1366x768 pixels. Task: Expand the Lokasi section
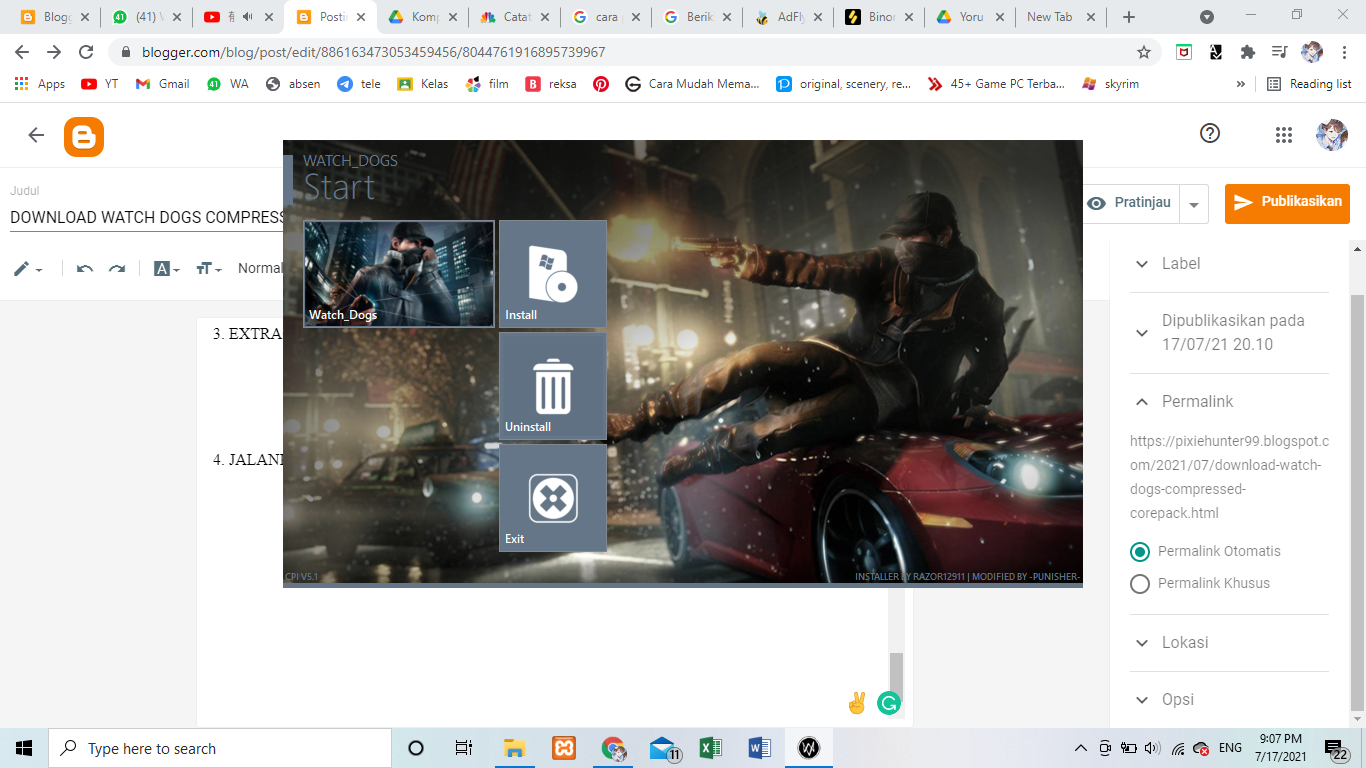click(1229, 642)
